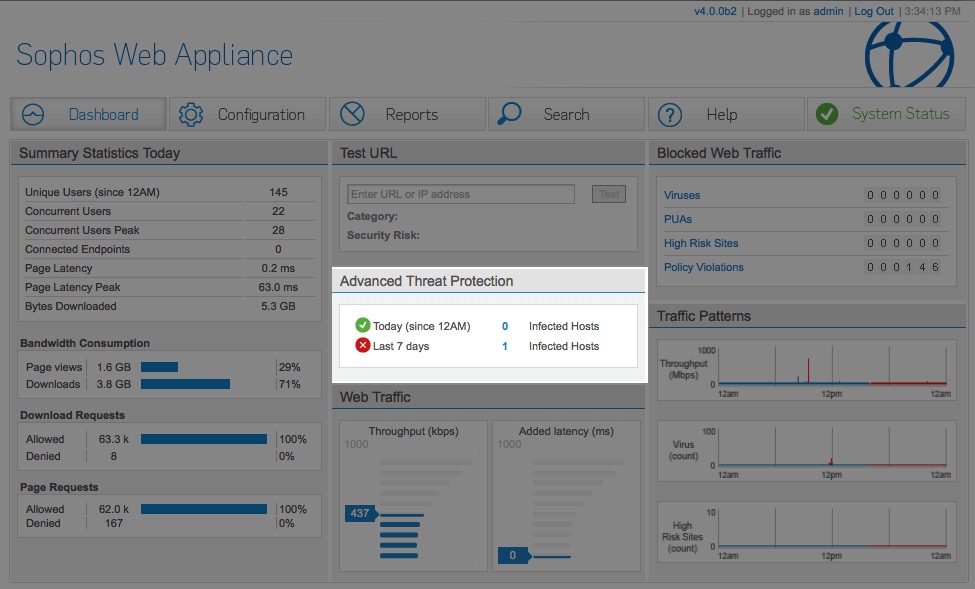Open the Configuration tab

click(247, 114)
